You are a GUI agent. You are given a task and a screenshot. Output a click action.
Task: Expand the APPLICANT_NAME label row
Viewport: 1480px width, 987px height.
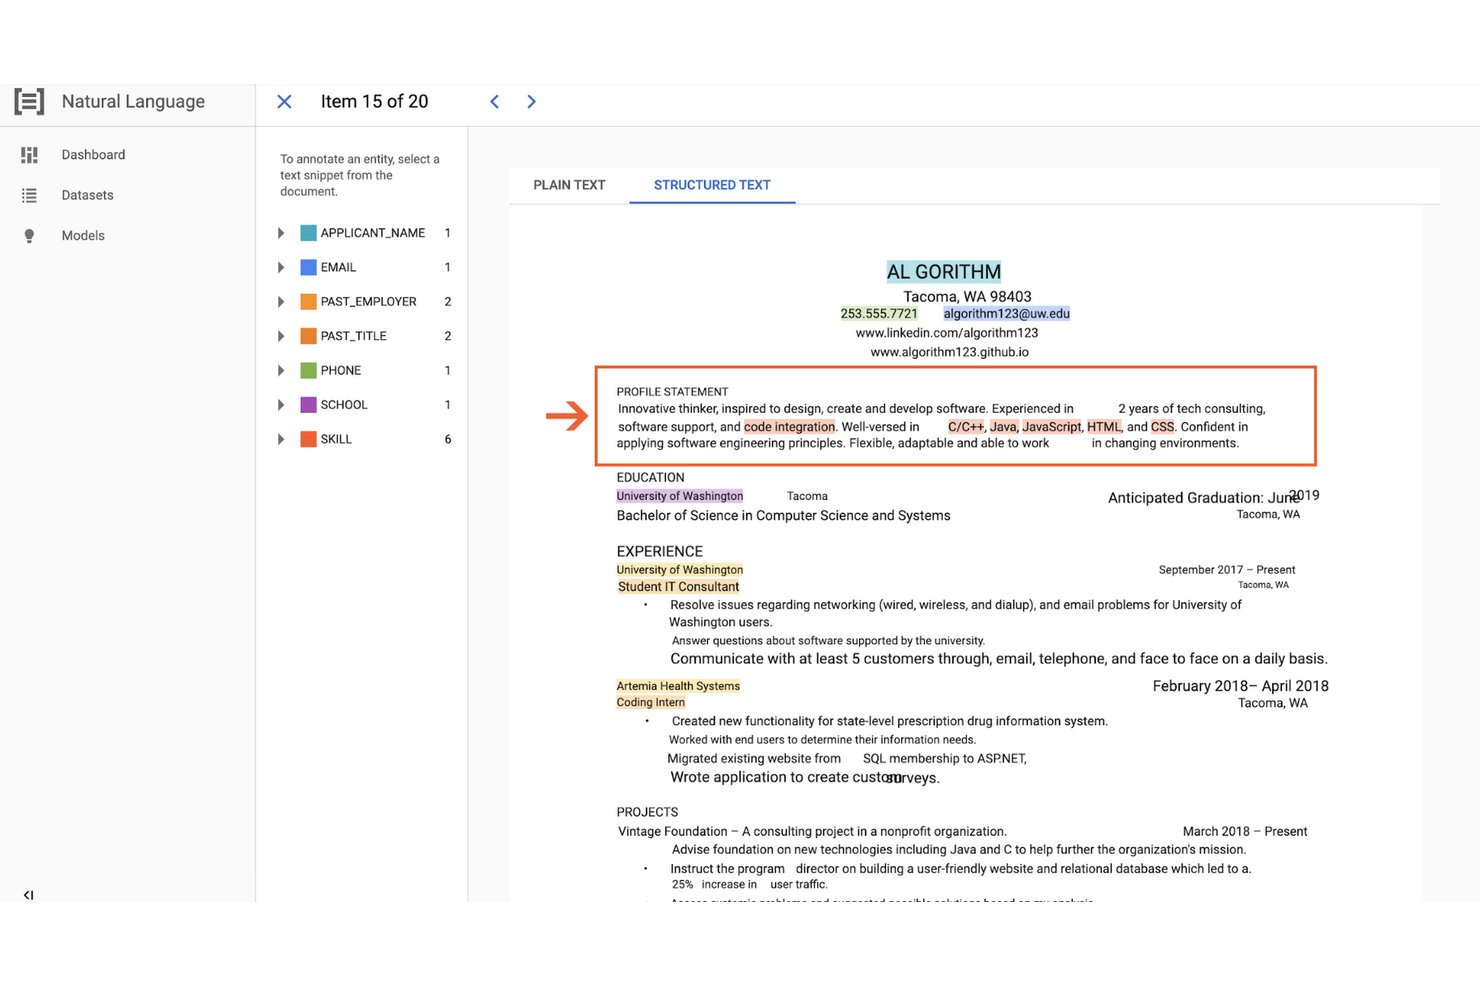tap(281, 233)
